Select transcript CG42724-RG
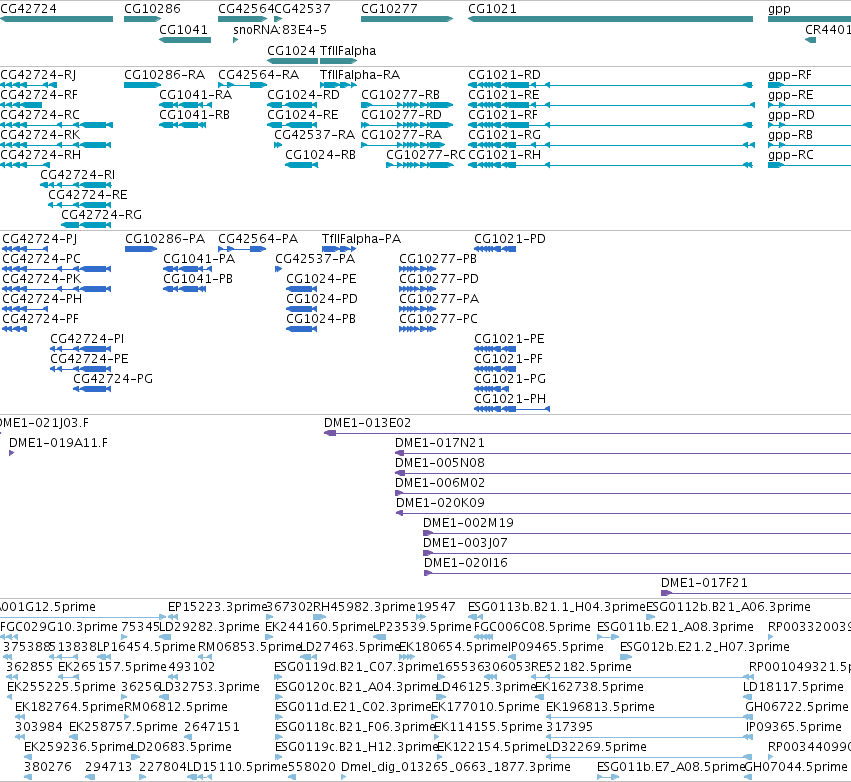 click(x=86, y=225)
